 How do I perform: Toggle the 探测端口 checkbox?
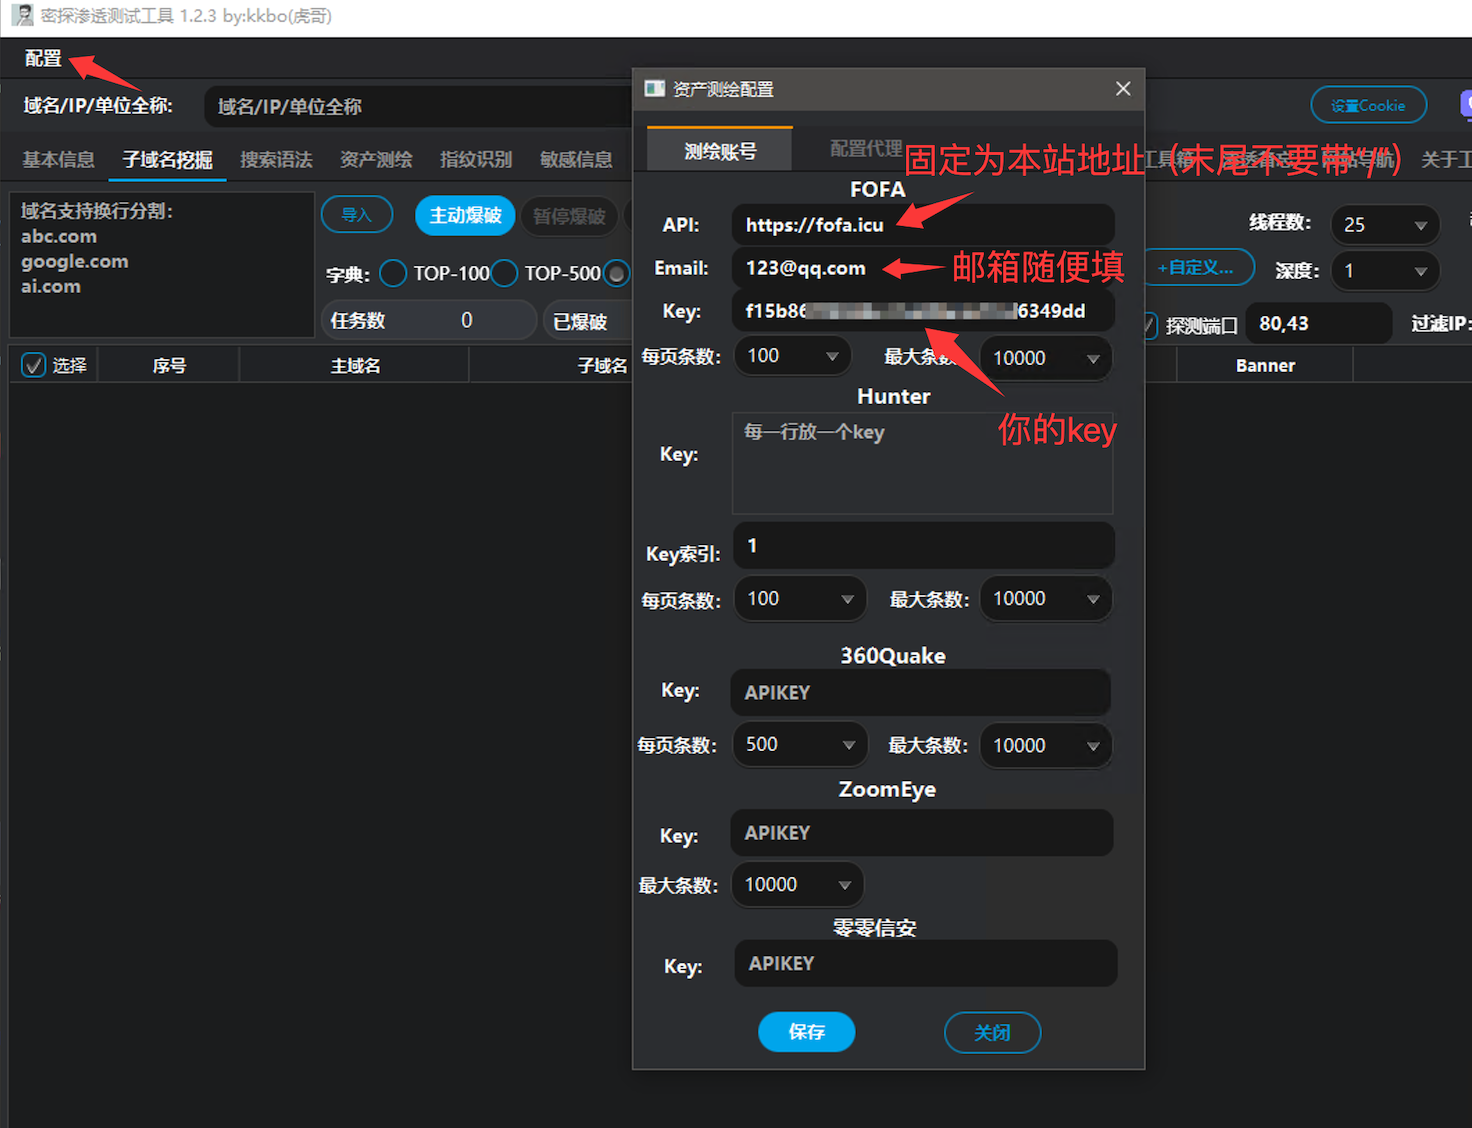pos(1148,325)
